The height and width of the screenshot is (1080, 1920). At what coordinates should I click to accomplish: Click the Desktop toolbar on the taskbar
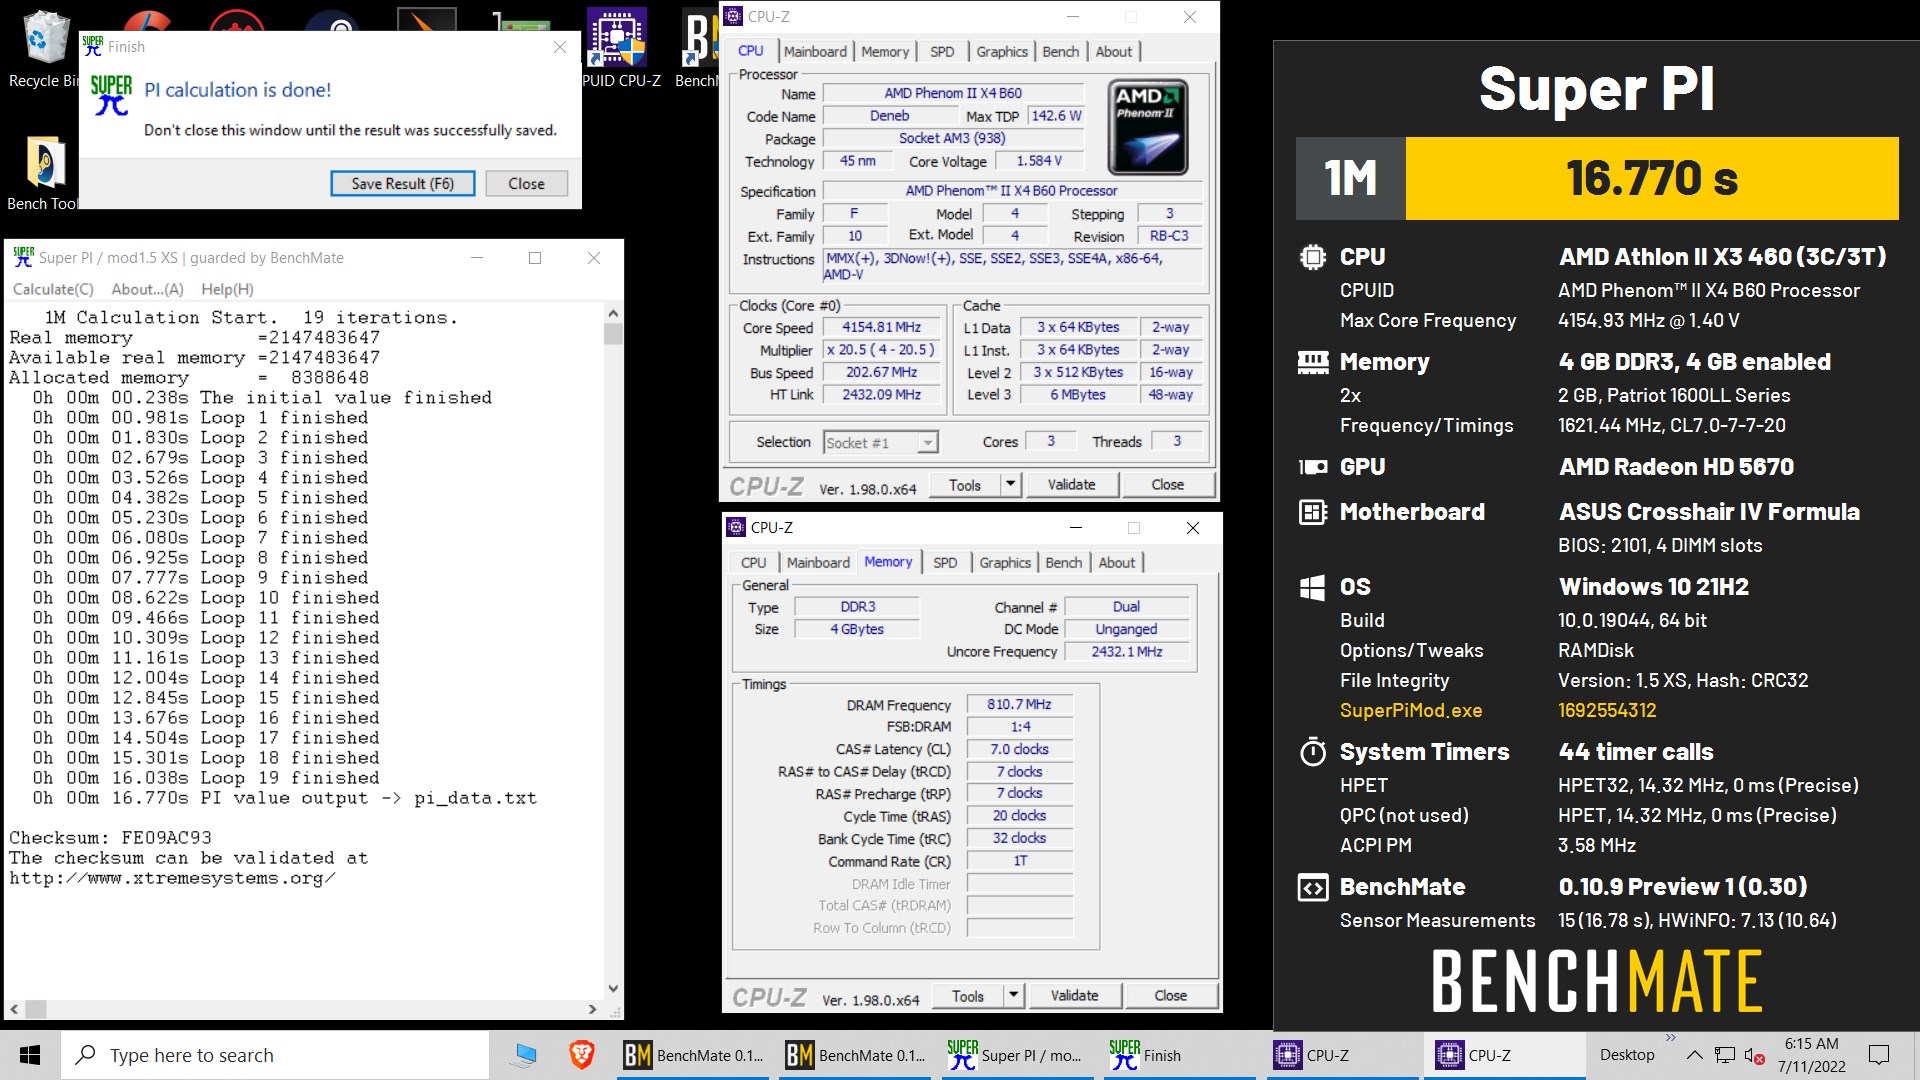point(1626,1055)
